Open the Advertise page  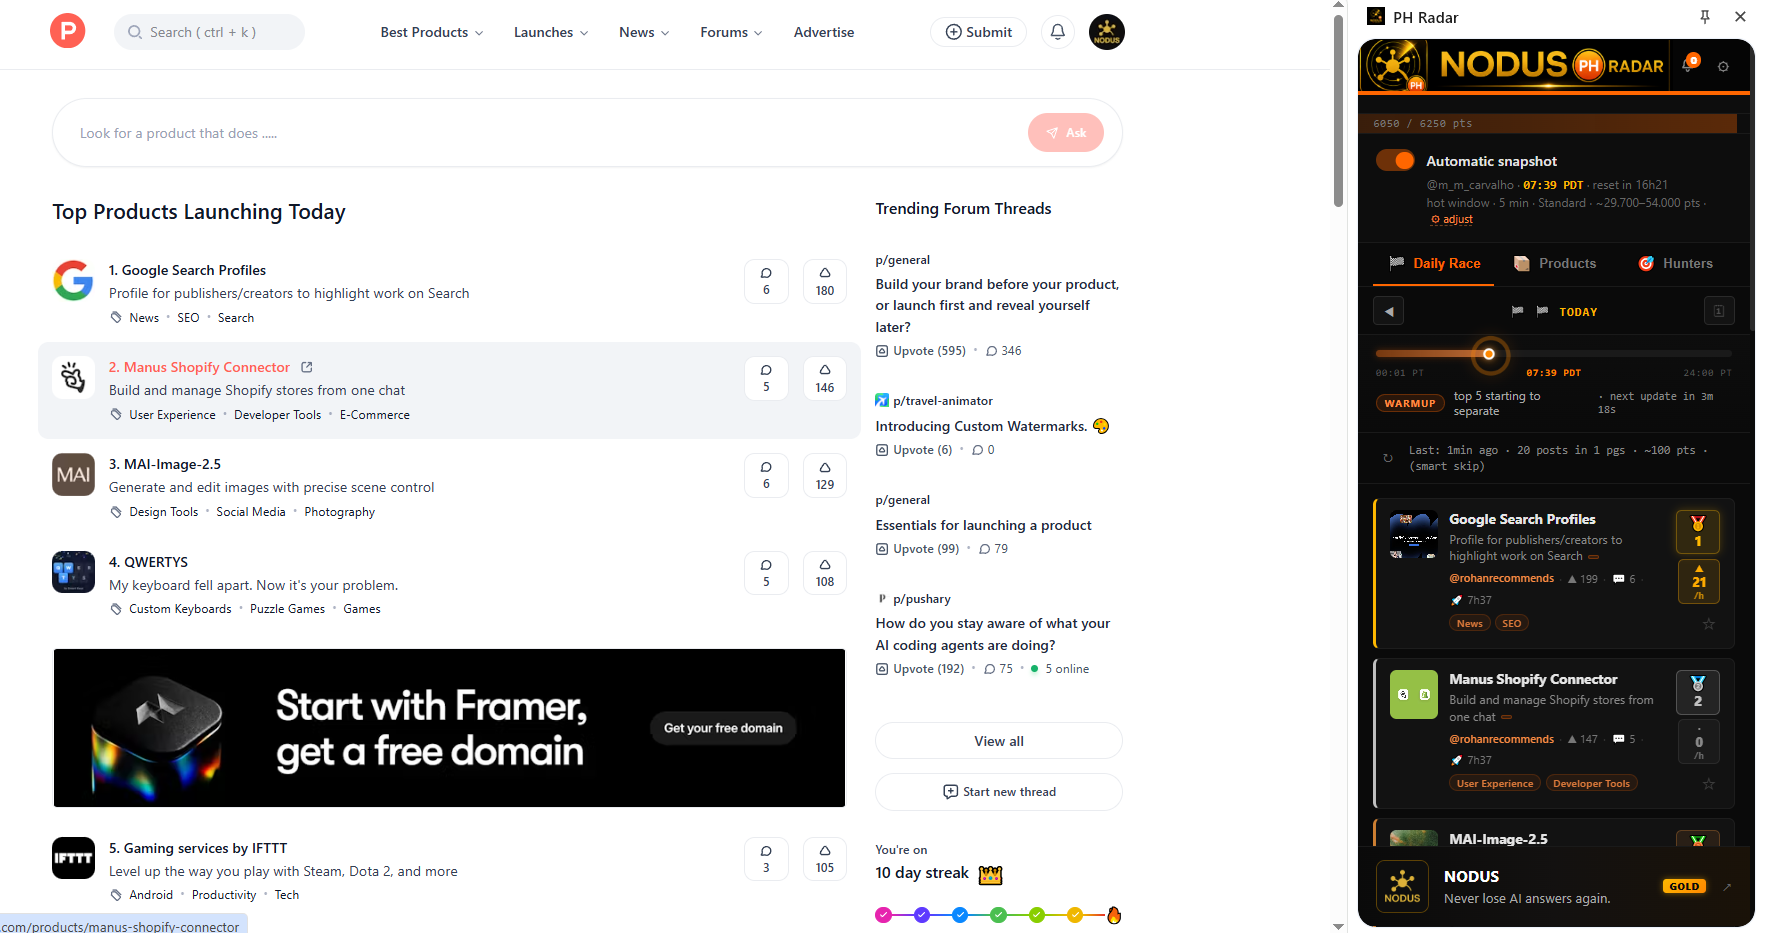click(x=824, y=32)
